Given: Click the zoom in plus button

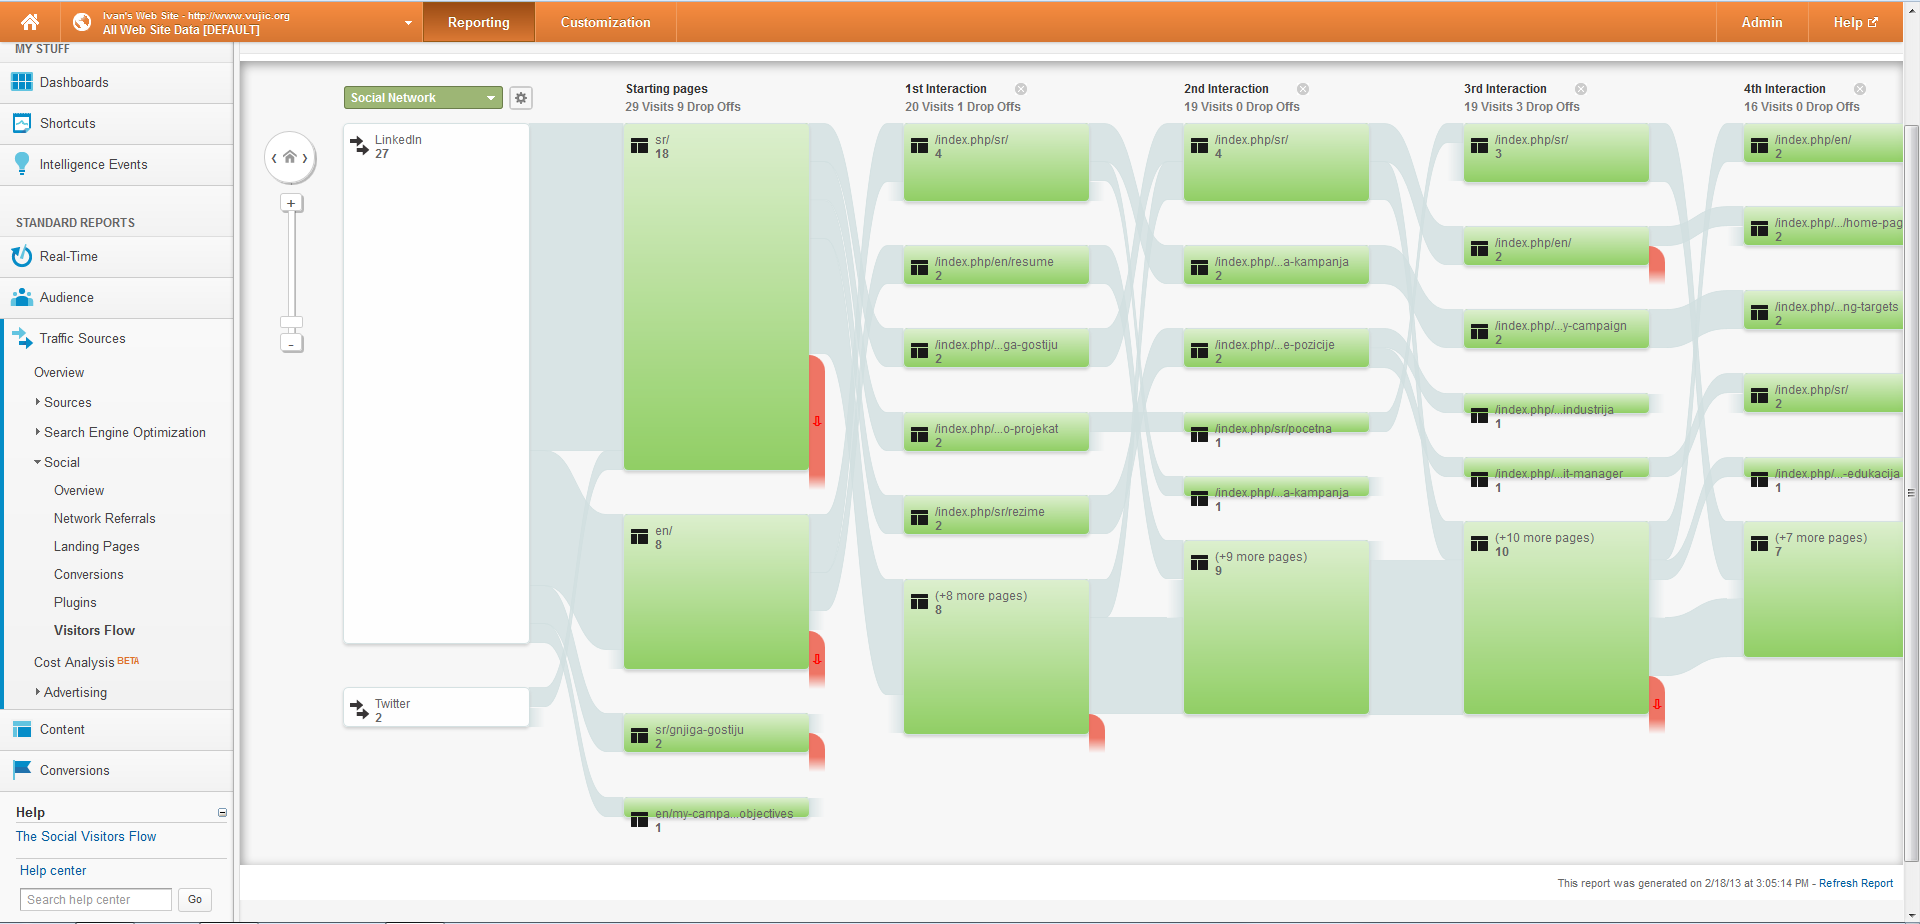Looking at the screenshot, I should pos(291,203).
